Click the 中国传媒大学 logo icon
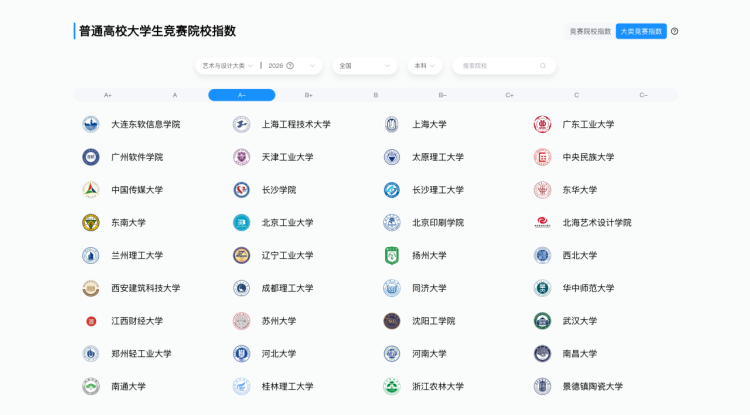The width and height of the screenshot is (750, 415). click(x=90, y=190)
